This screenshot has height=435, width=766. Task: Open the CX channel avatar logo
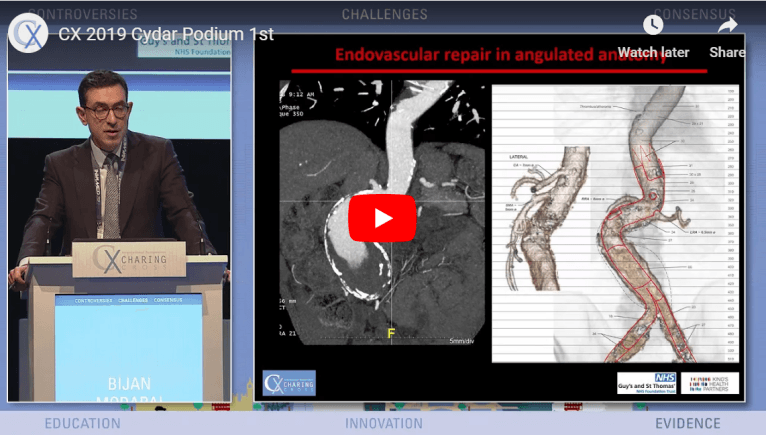coord(28,34)
